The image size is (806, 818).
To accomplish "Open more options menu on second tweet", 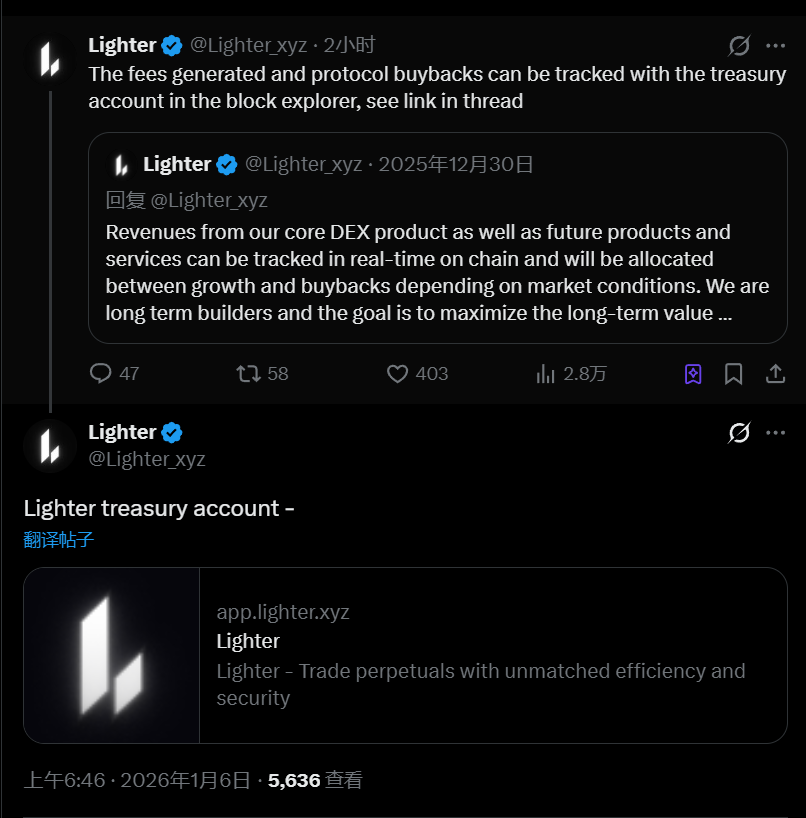I will tap(776, 433).
